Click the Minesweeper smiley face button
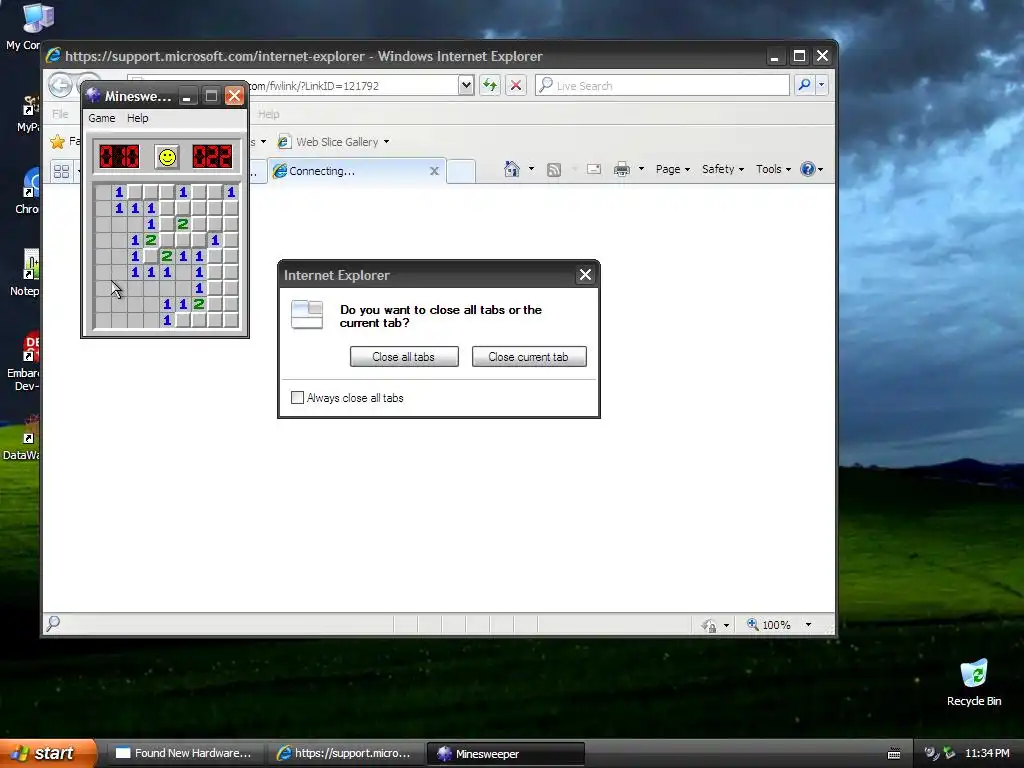Image resolution: width=1024 pixels, height=768 pixels. point(167,157)
